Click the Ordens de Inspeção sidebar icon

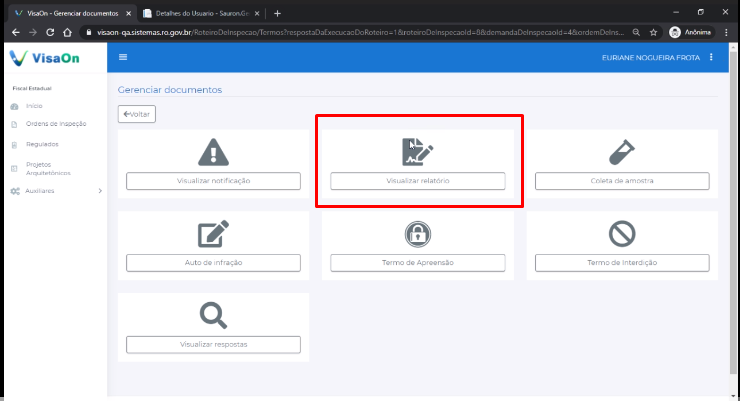click(15, 125)
